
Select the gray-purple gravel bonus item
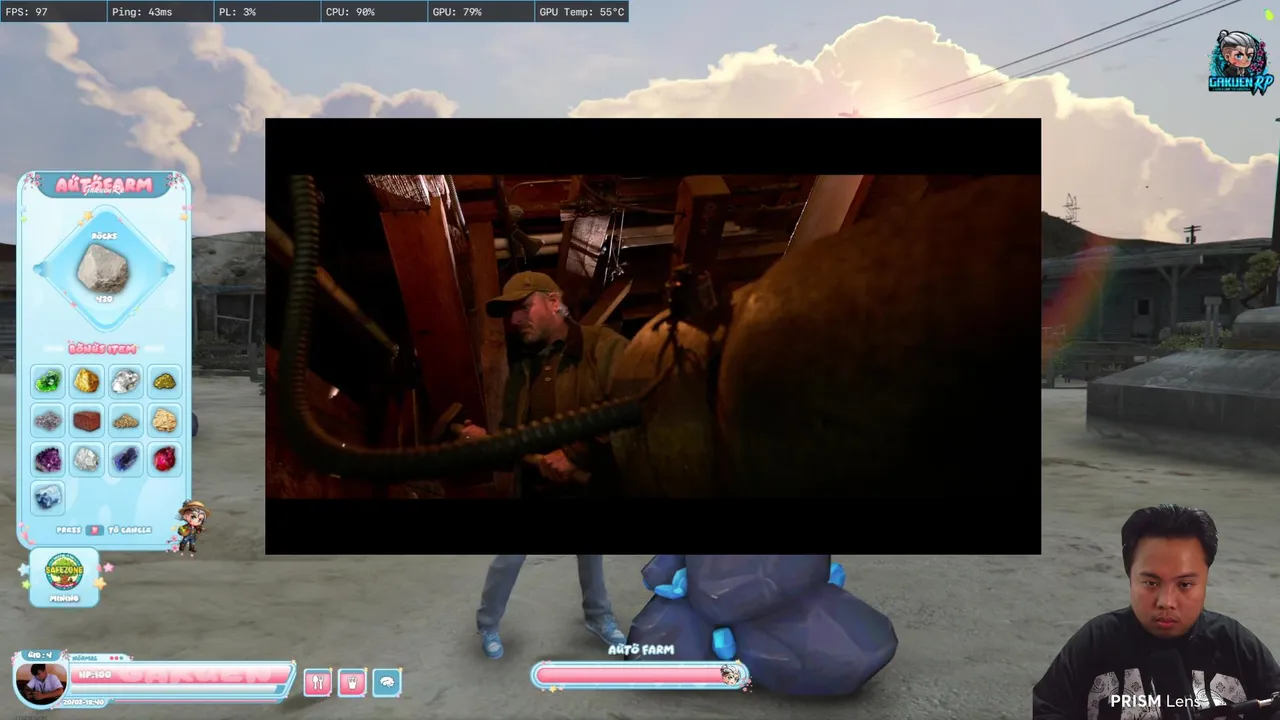(x=48, y=420)
